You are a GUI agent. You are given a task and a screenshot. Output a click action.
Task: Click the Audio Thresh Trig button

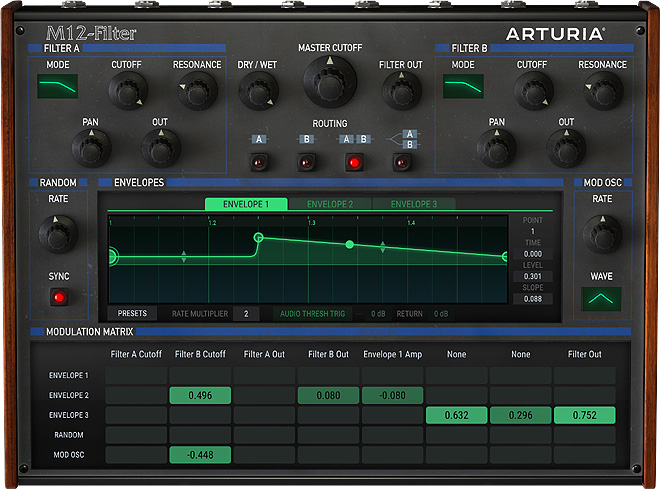pyautogui.click(x=310, y=314)
